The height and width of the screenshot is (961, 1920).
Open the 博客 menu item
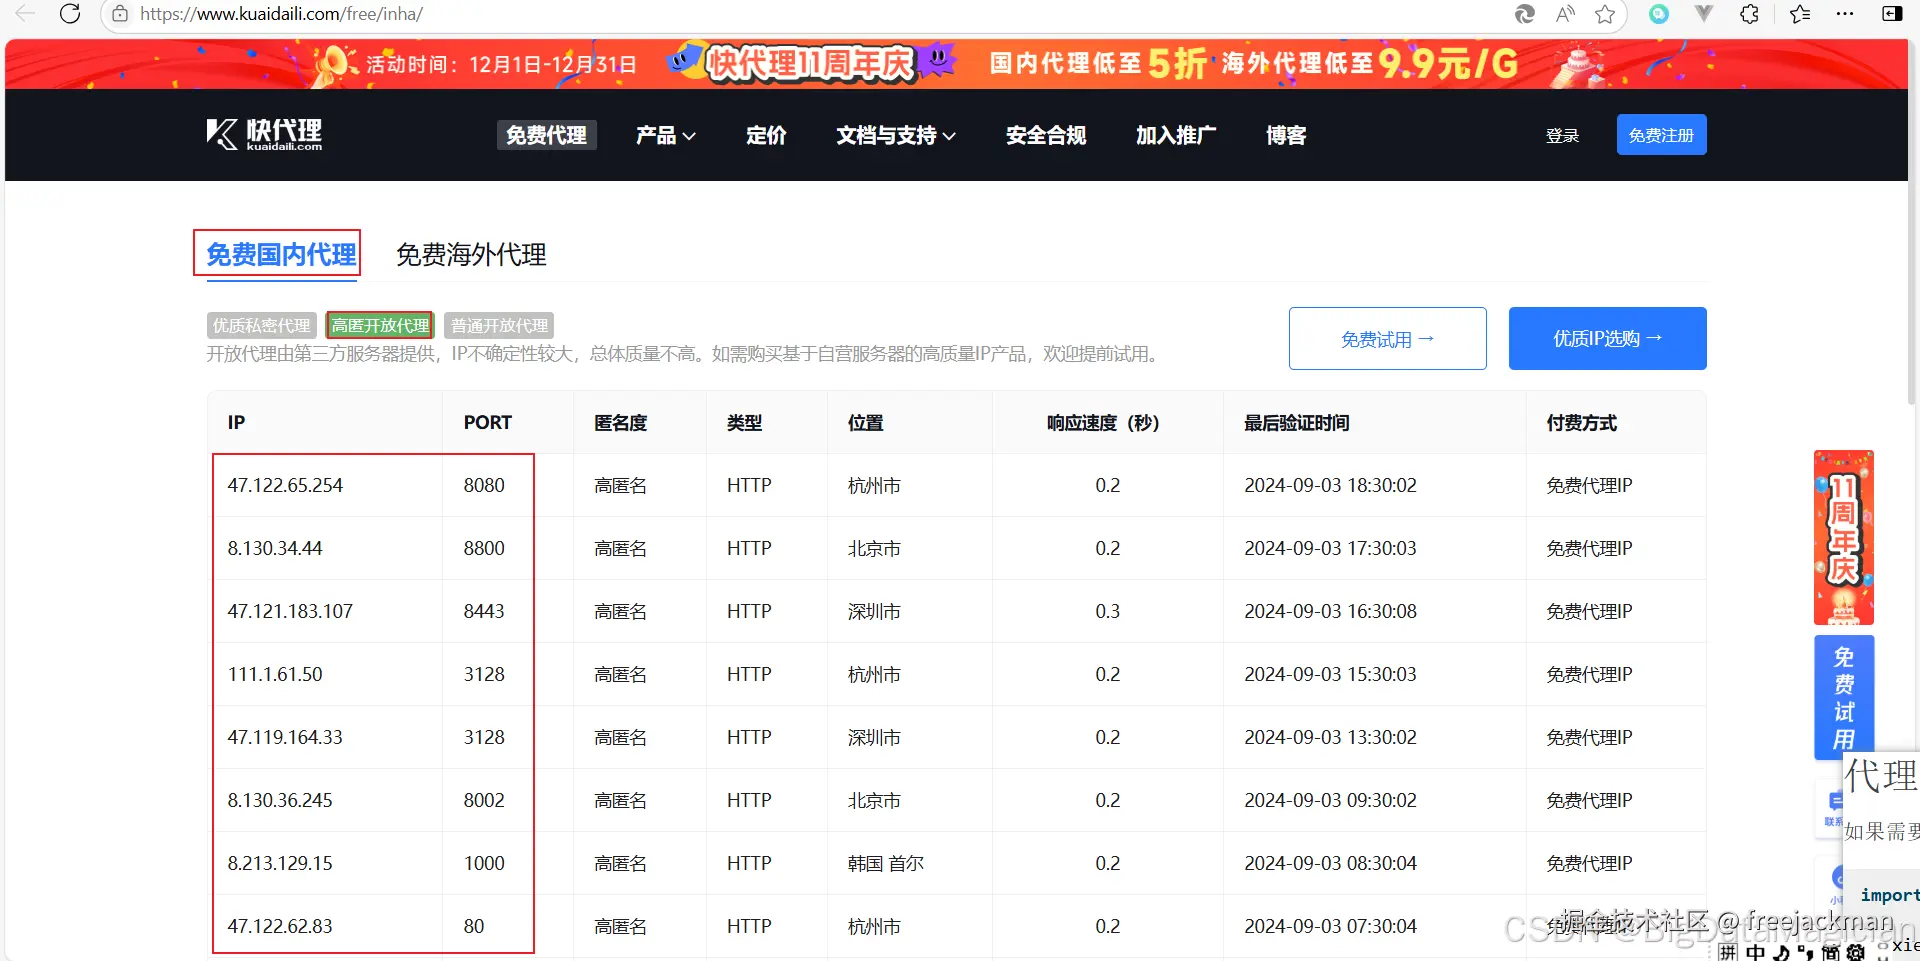1286,135
